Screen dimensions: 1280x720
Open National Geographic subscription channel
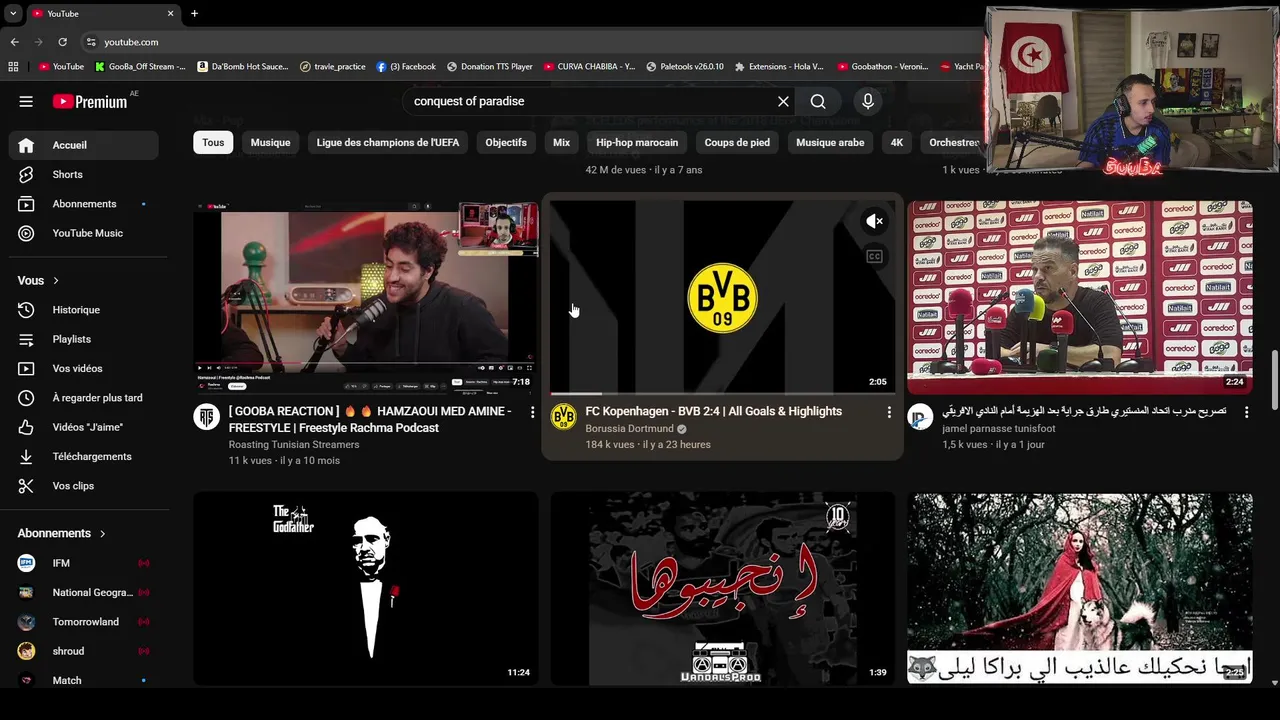[x=84, y=592]
